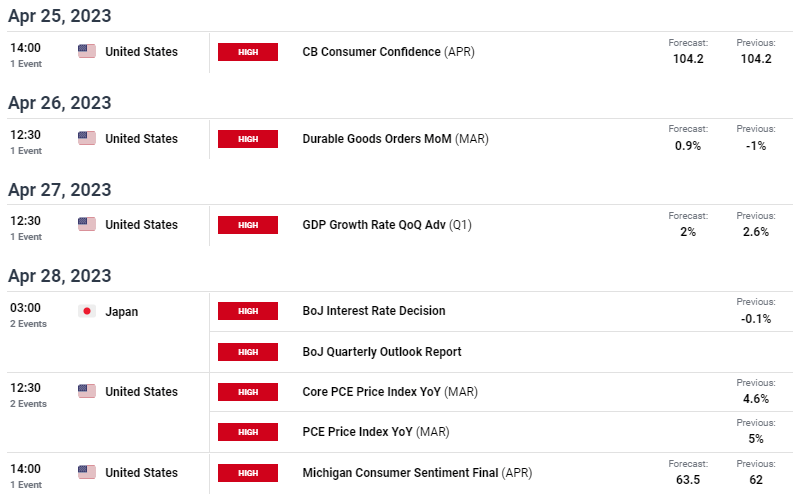Click US flag on Michigan Sentiment row
Screen dimensions: 793x500
[87, 472]
